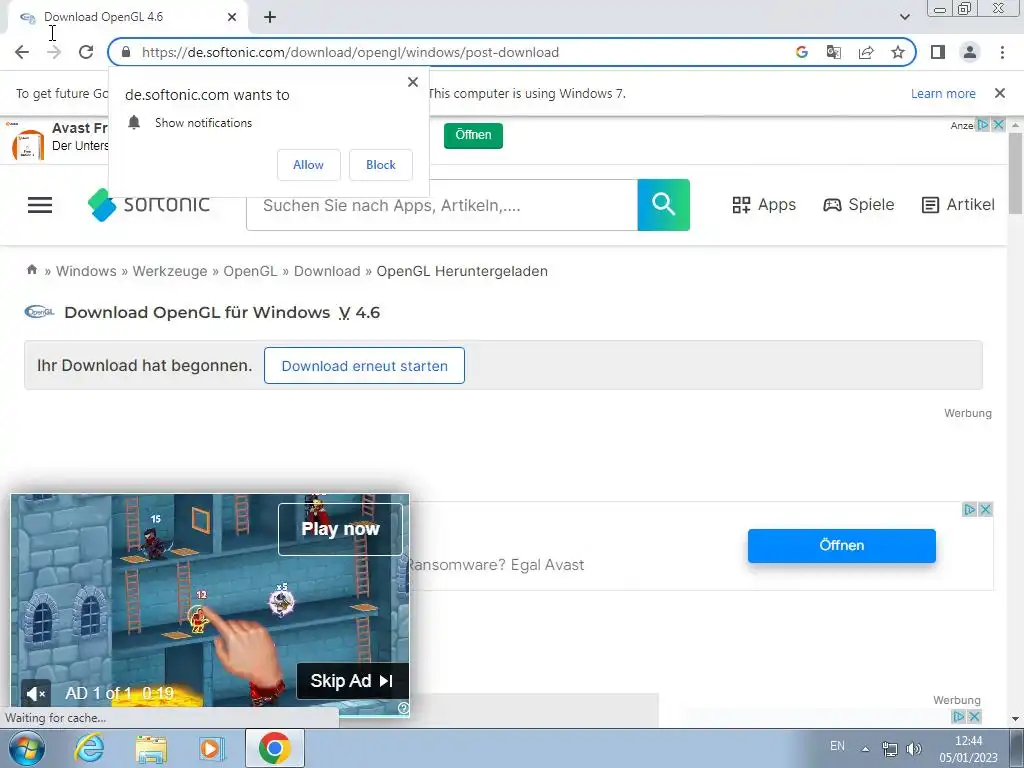Click Play now on video ad

(340, 529)
